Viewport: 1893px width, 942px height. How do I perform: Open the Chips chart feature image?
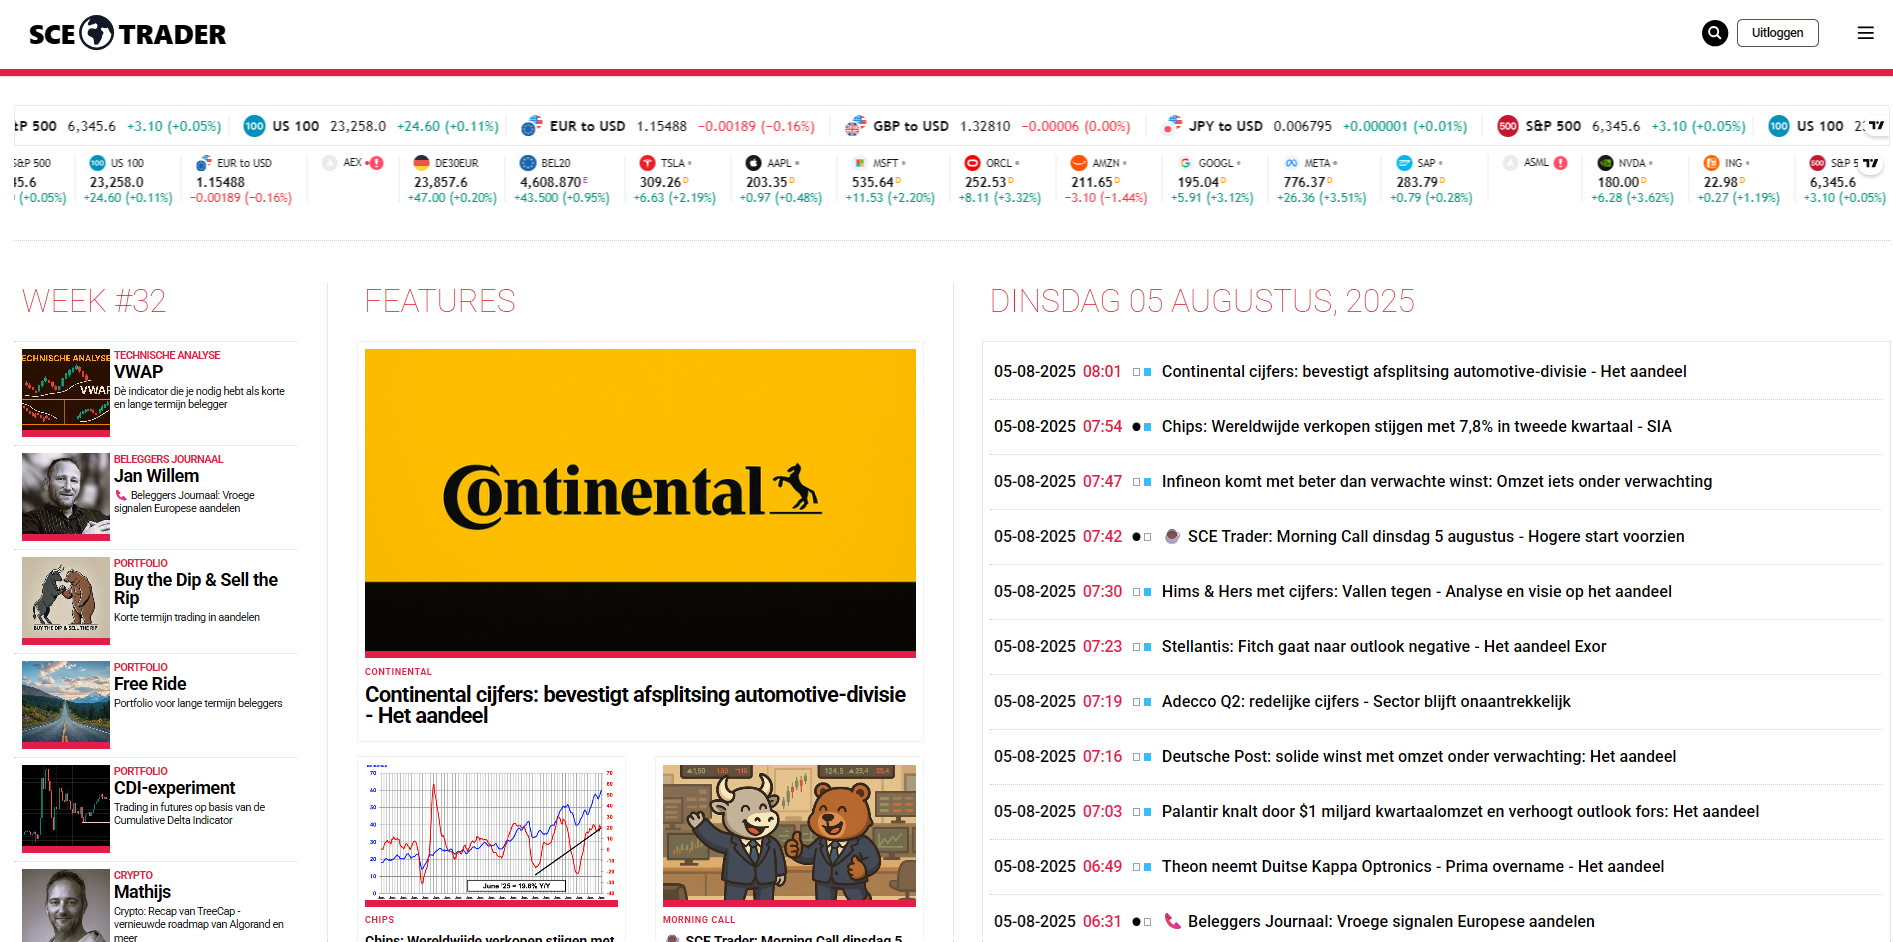click(x=491, y=836)
